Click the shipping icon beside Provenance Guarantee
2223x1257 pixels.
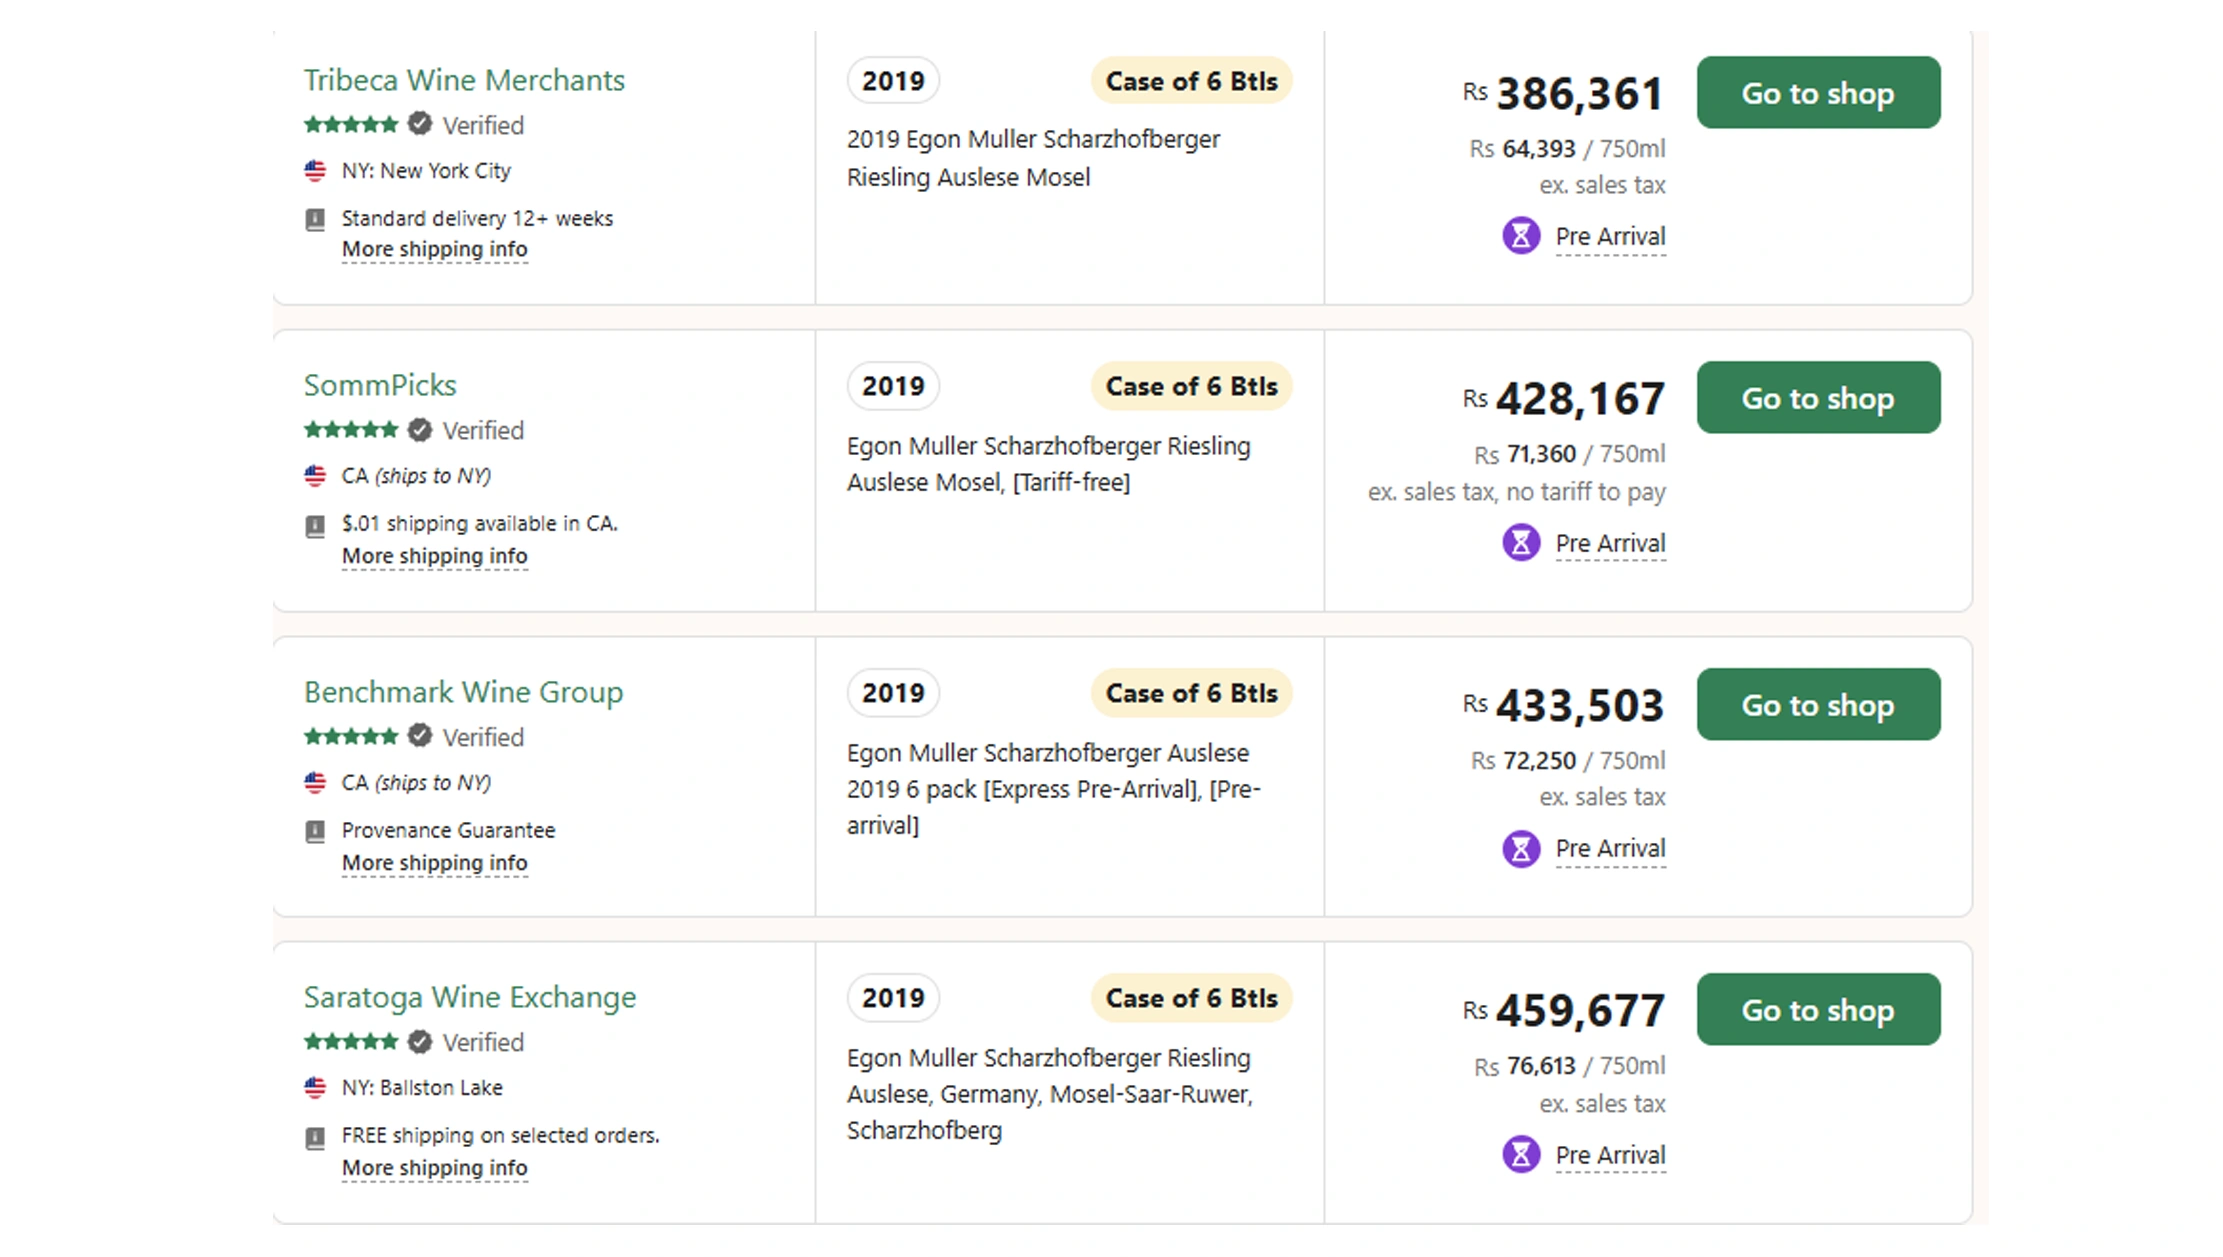pos(315,831)
